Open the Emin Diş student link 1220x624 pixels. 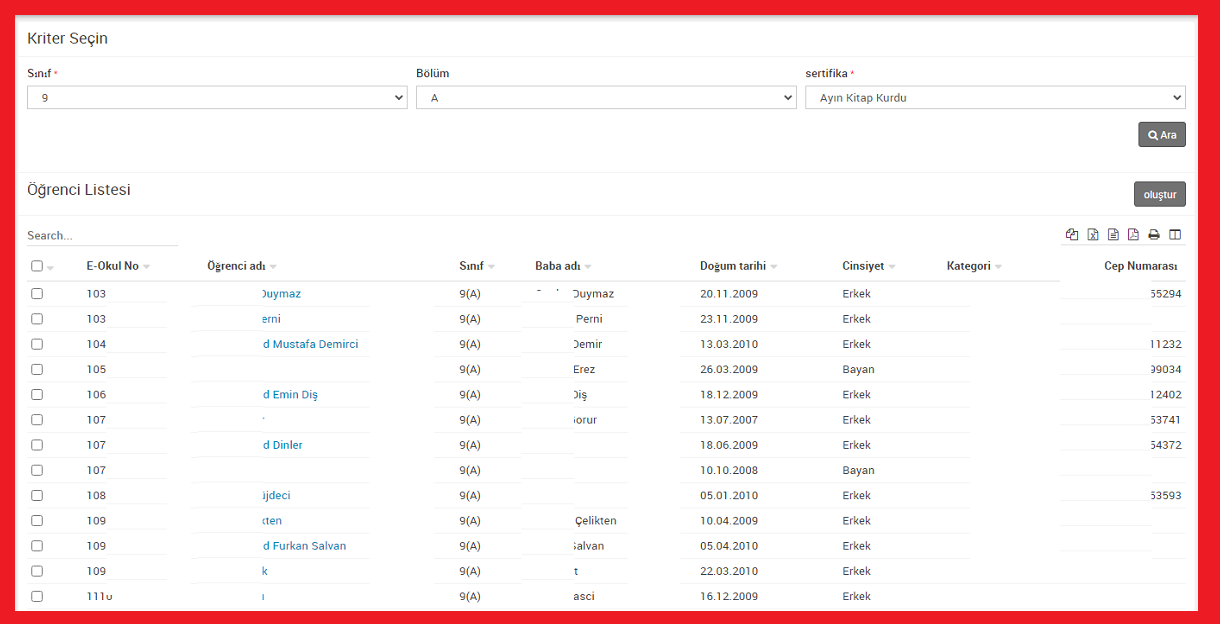click(x=289, y=395)
